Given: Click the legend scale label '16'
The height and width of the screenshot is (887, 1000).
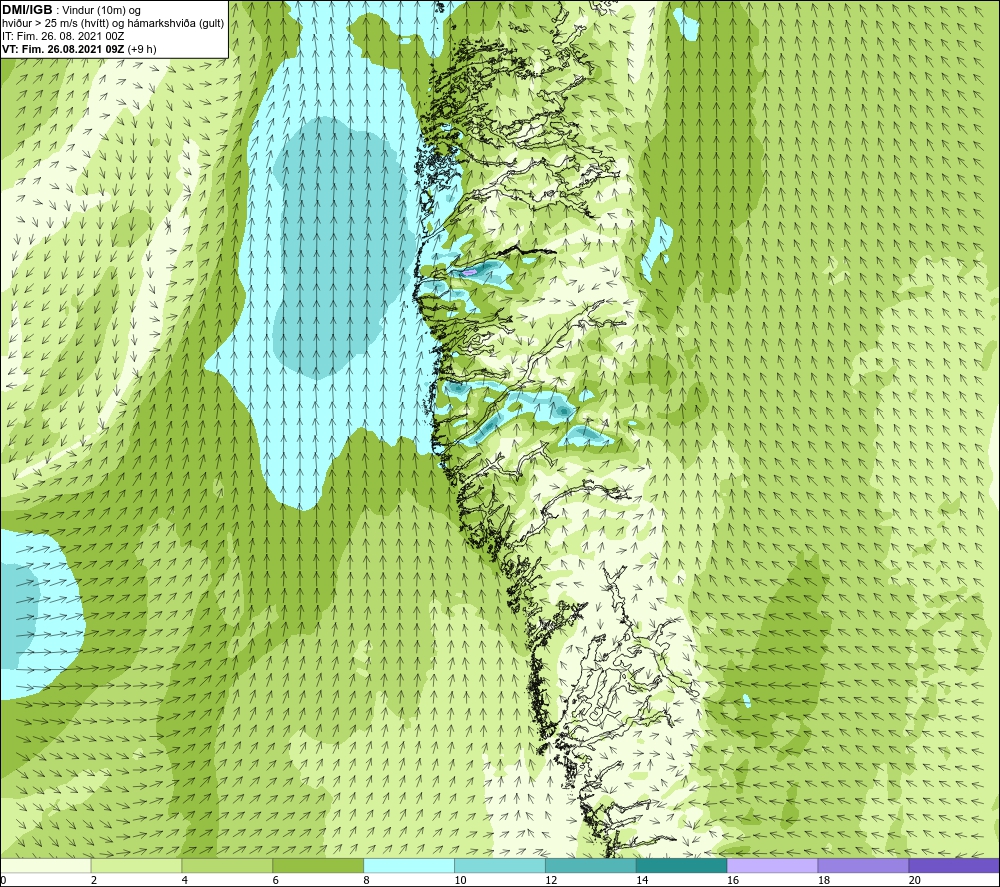Looking at the screenshot, I should 733,881.
